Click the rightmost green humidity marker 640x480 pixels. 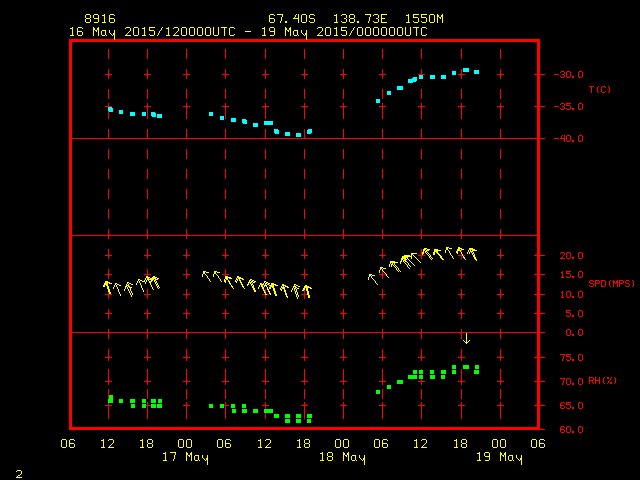point(476,369)
